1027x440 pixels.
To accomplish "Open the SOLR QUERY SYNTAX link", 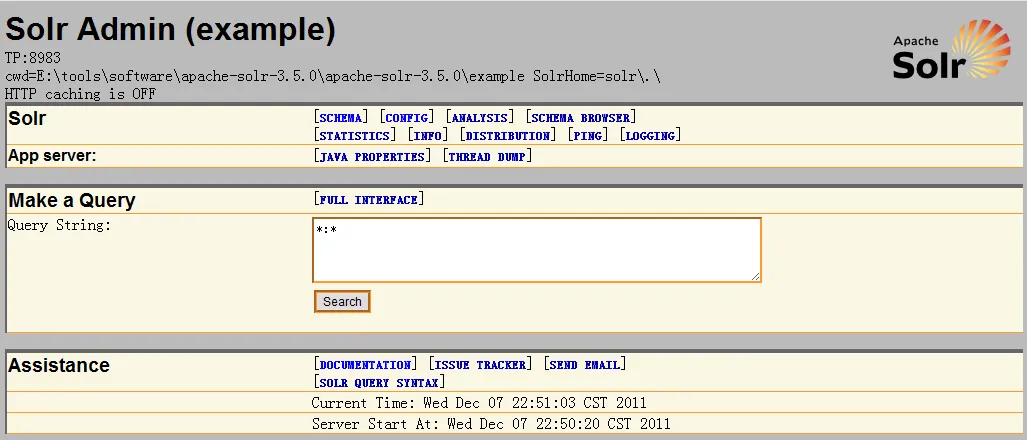I will 379,382.
